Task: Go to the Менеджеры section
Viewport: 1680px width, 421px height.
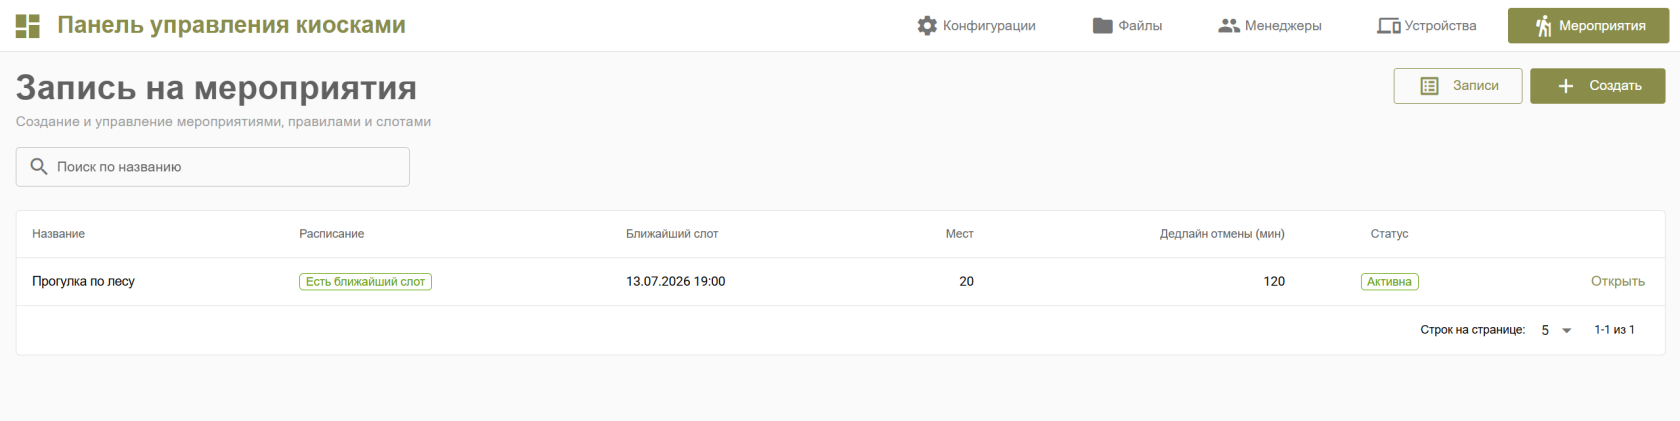Action: pyautogui.click(x=1270, y=26)
